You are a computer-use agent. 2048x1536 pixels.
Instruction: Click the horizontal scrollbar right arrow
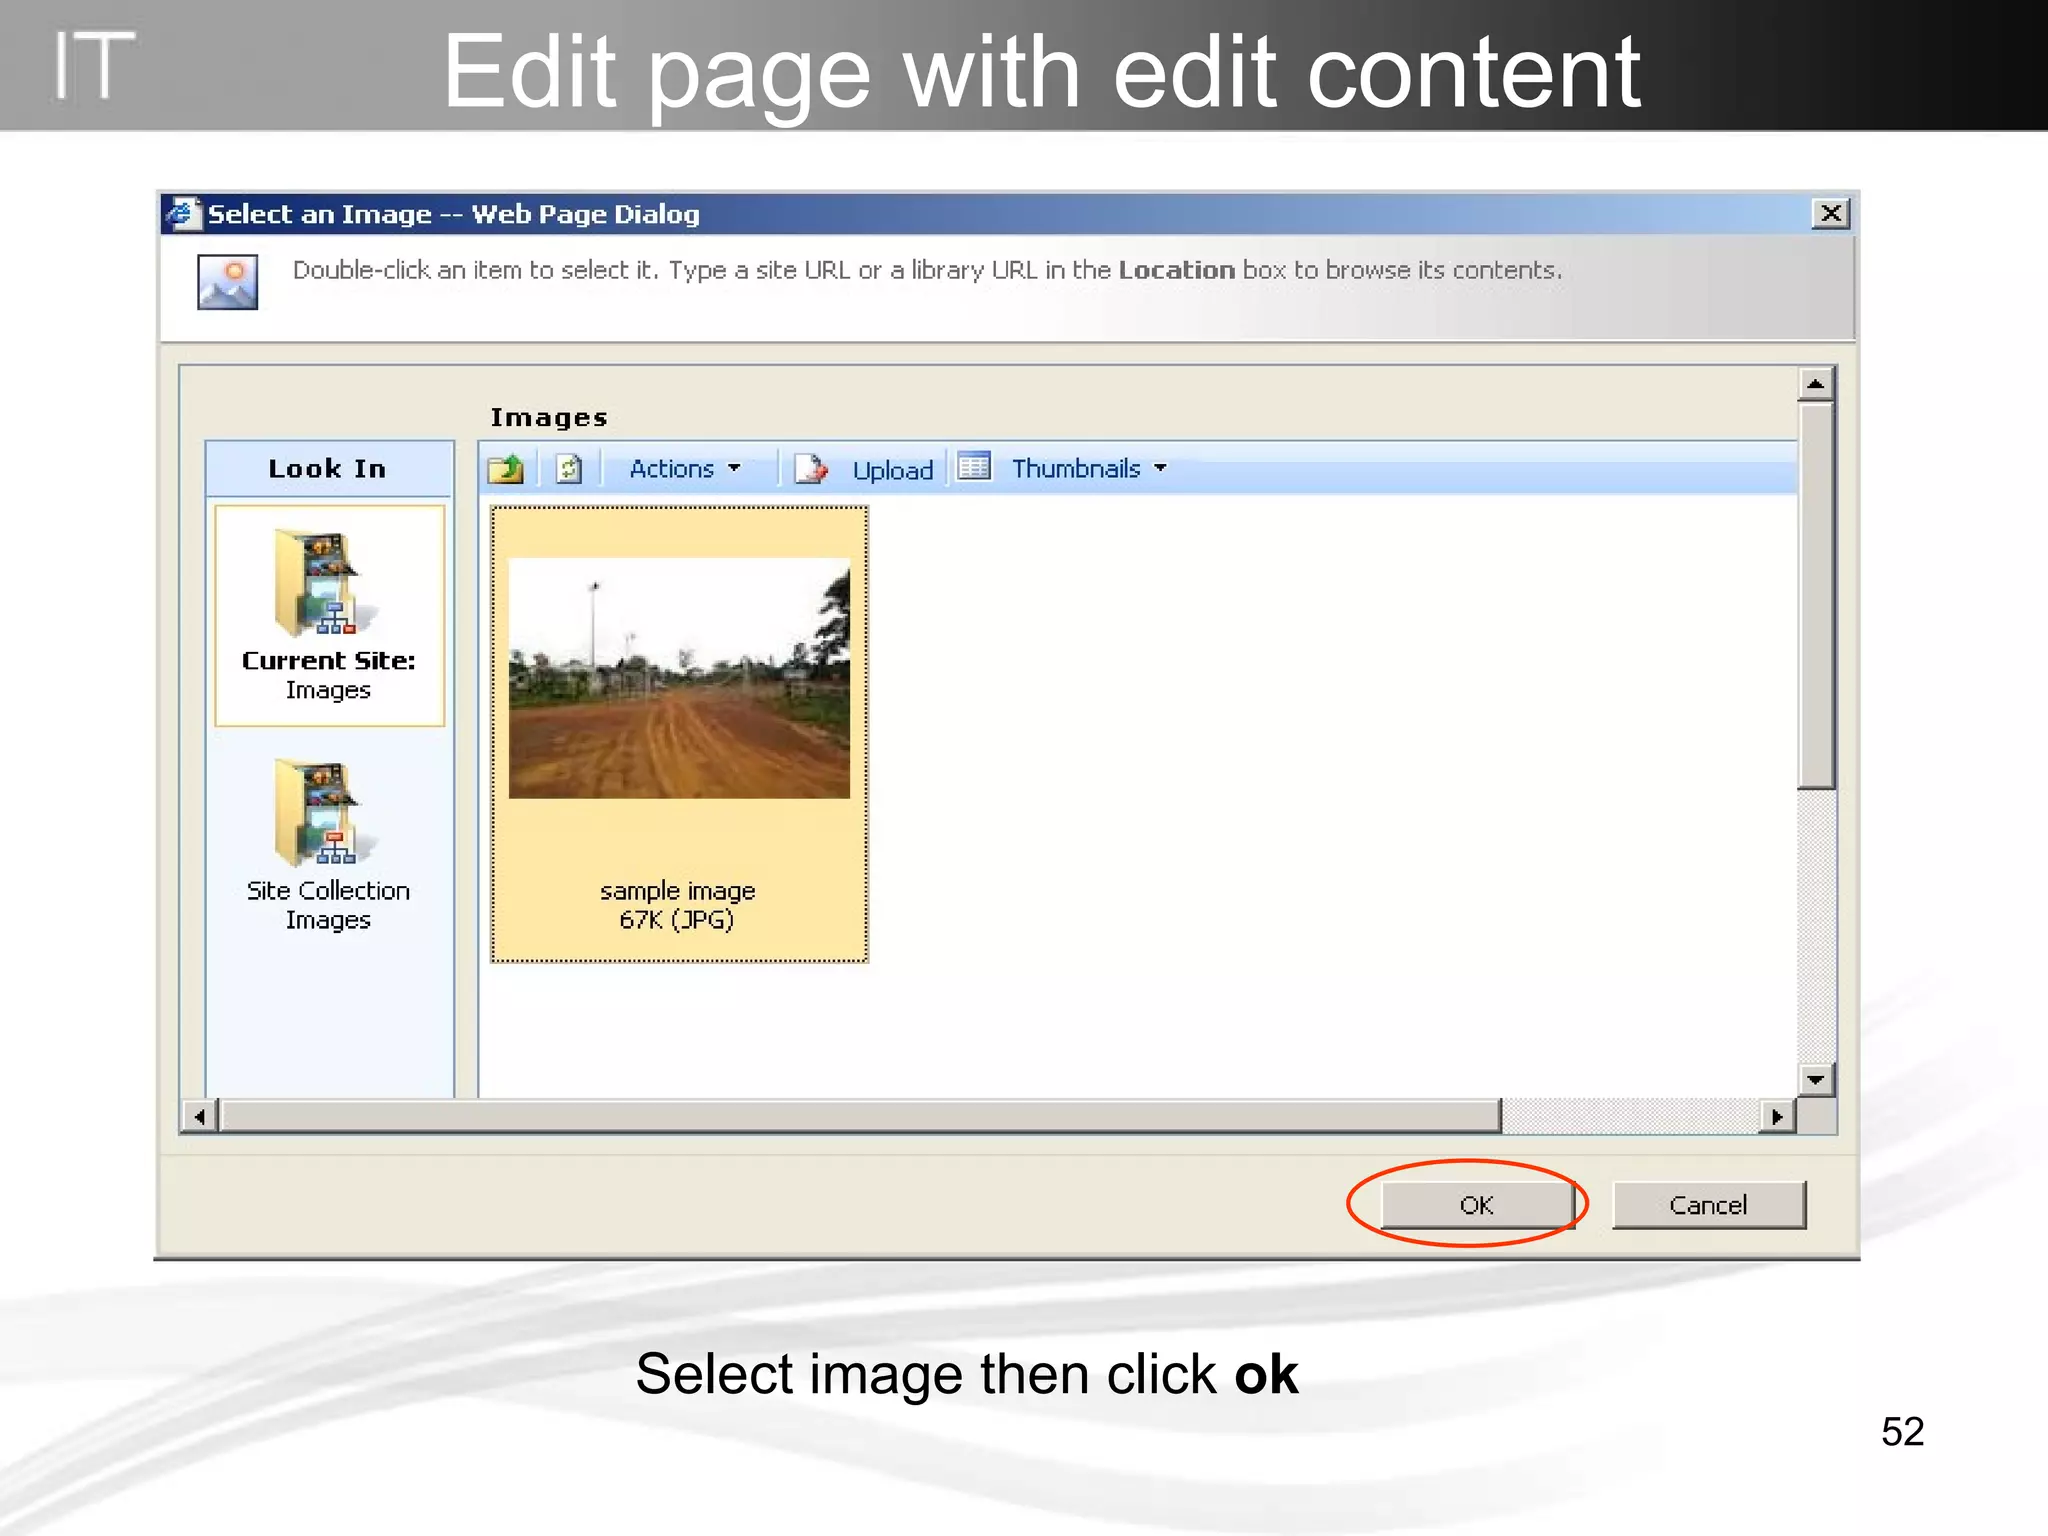1777,1116
